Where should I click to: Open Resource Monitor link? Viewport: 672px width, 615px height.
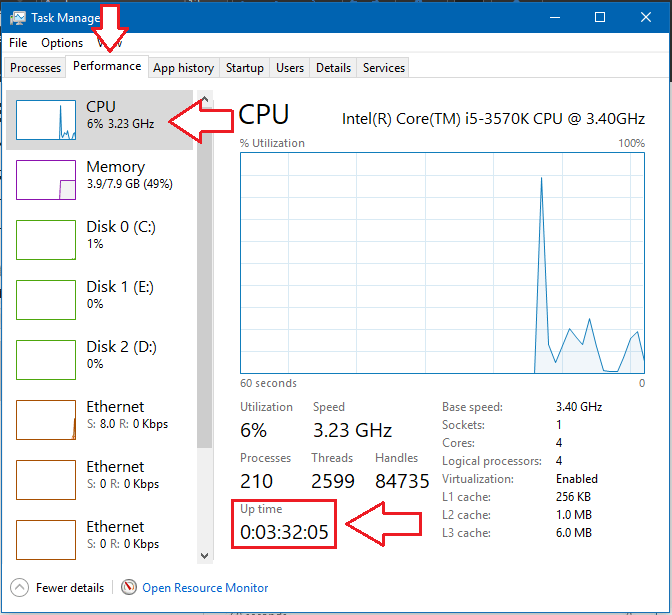coord(205,588)
